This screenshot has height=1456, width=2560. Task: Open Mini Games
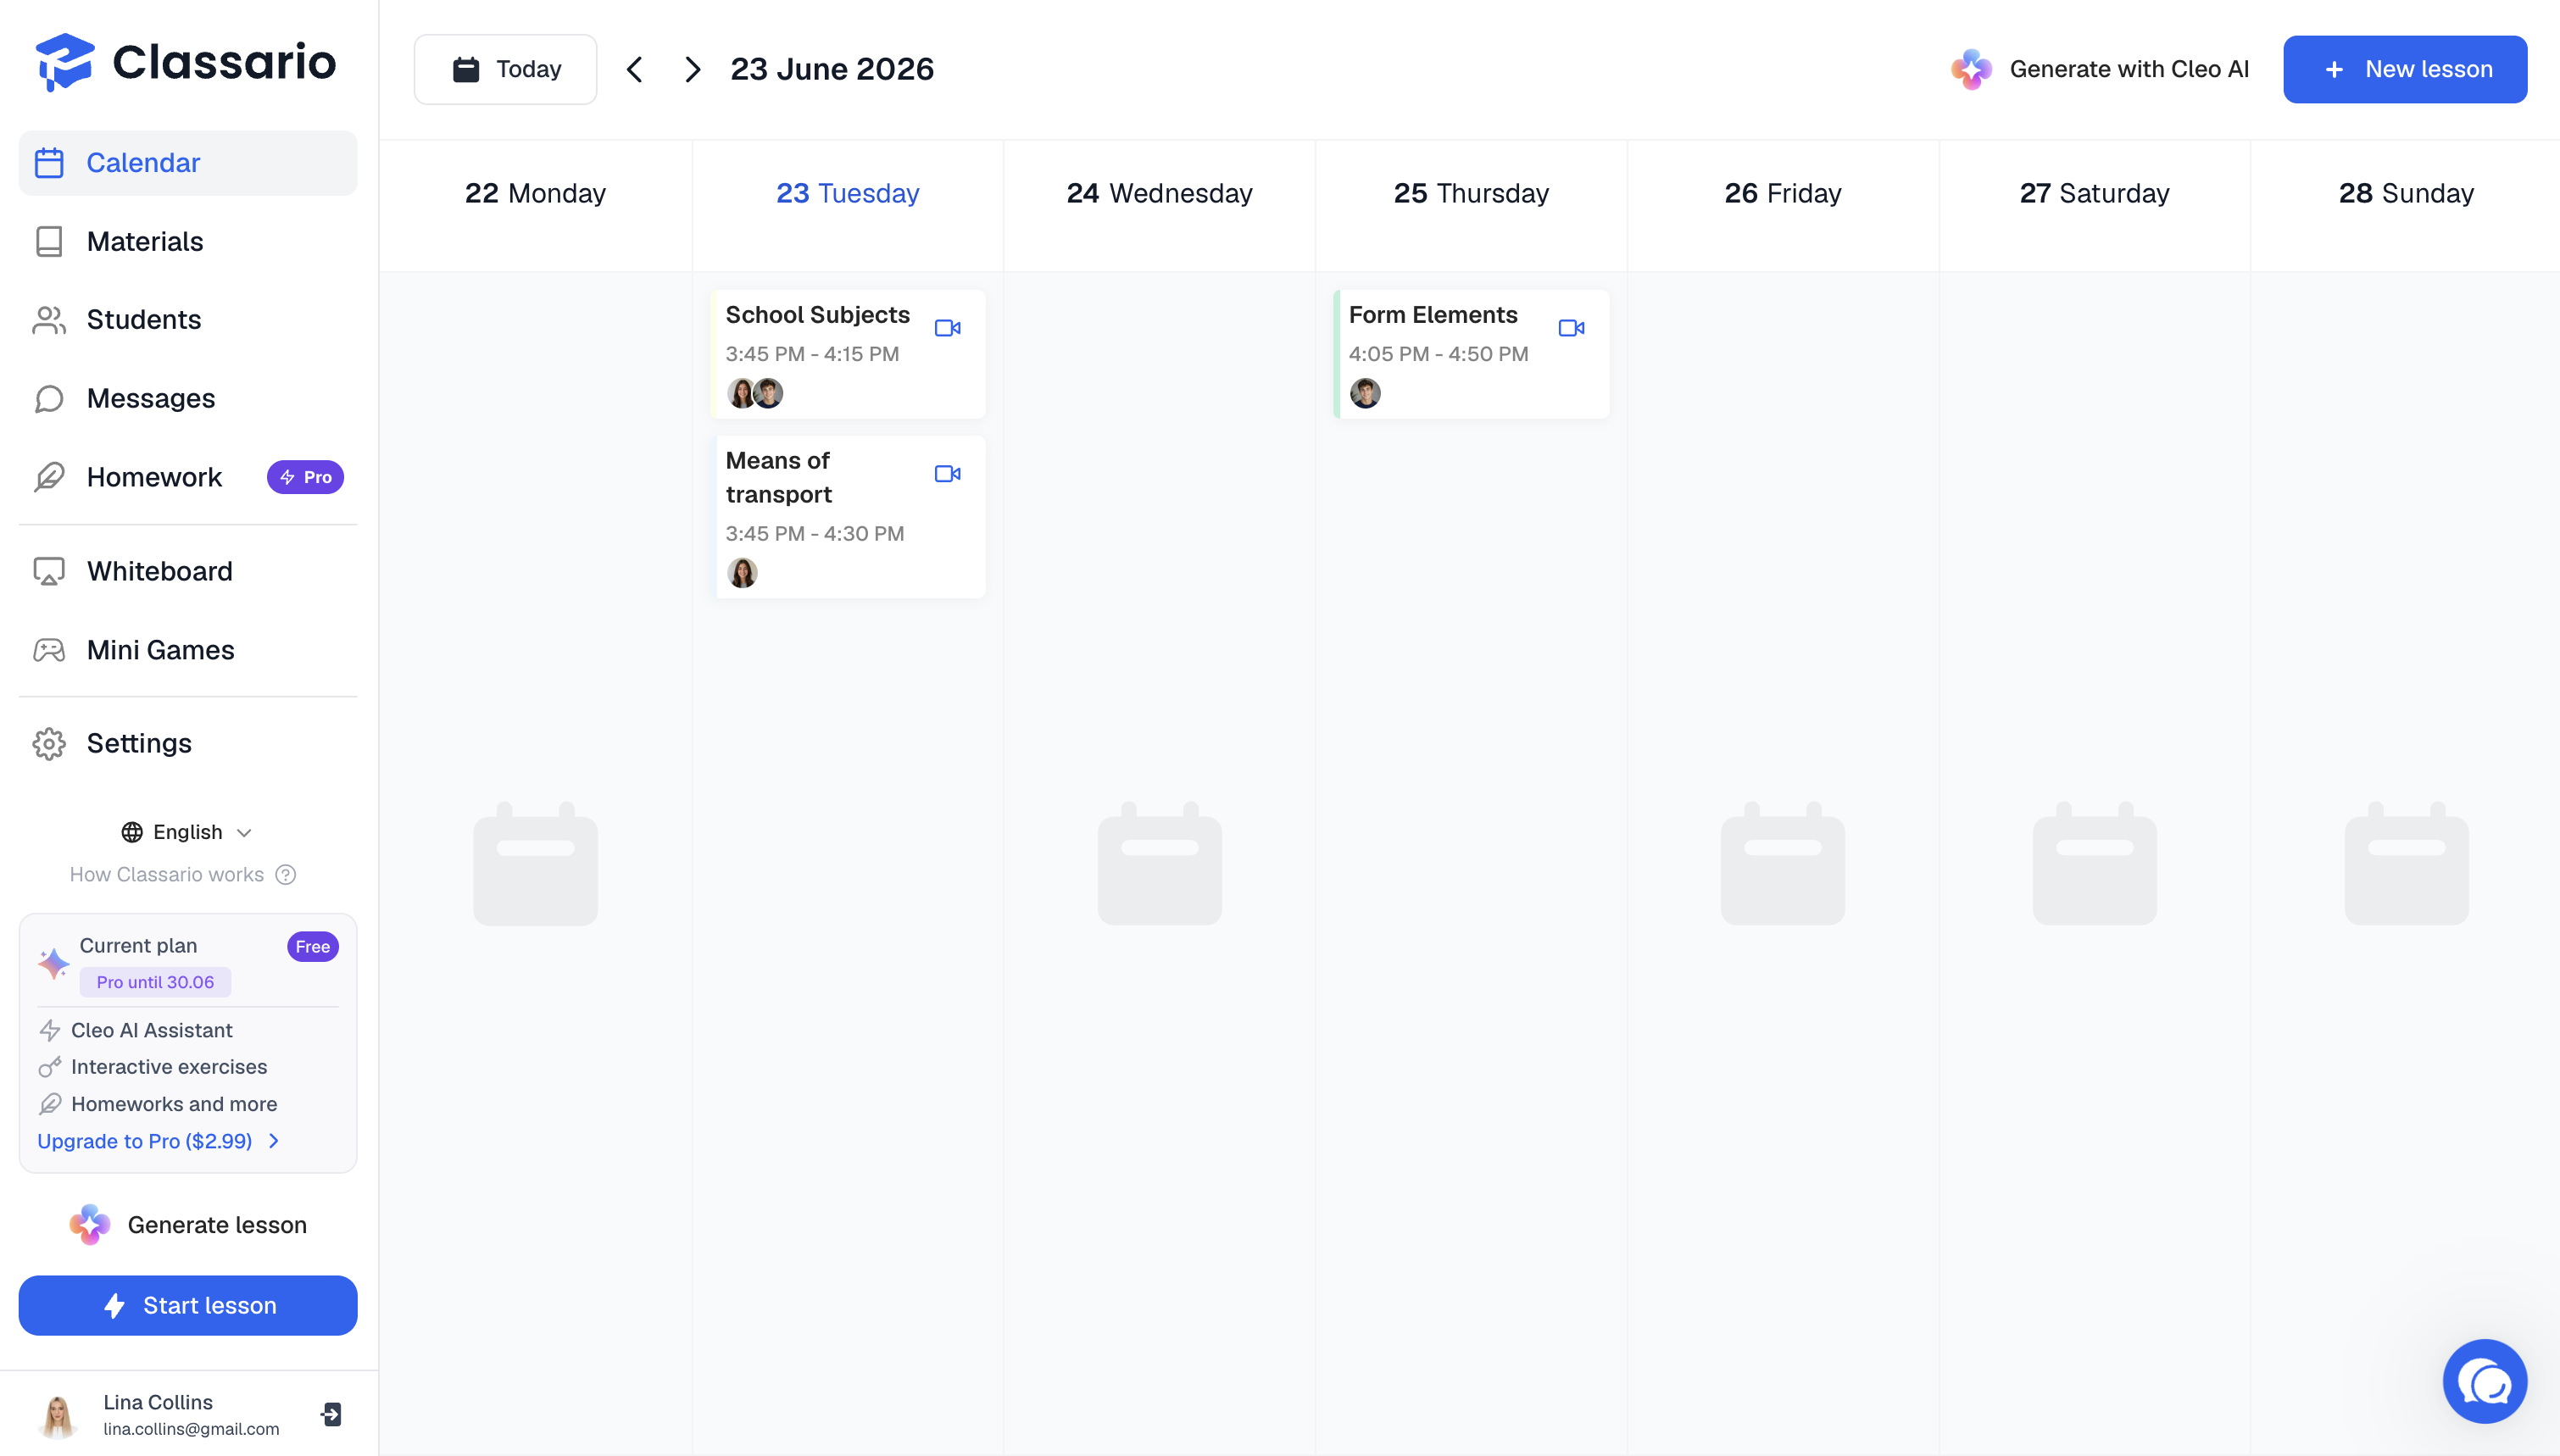pos(188,650)
